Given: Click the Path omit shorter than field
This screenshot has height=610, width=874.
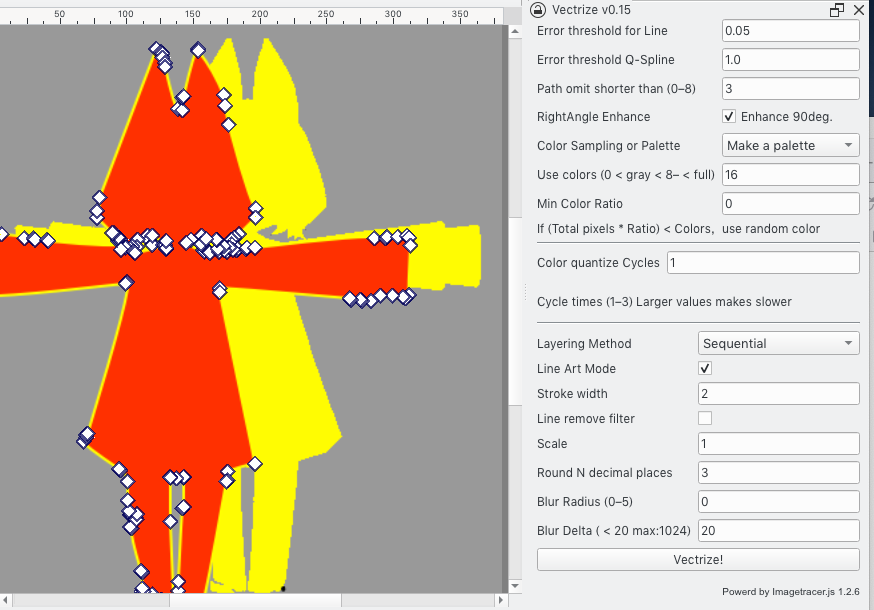Looking at the screenshot, I should [x=790, y=89].
